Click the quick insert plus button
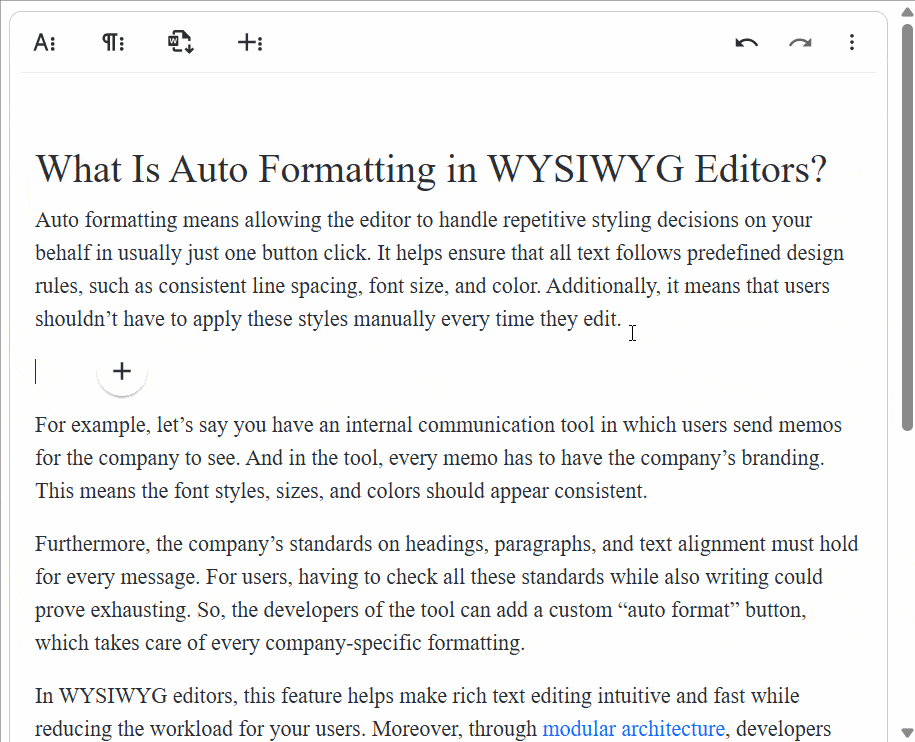 (122, 372)
